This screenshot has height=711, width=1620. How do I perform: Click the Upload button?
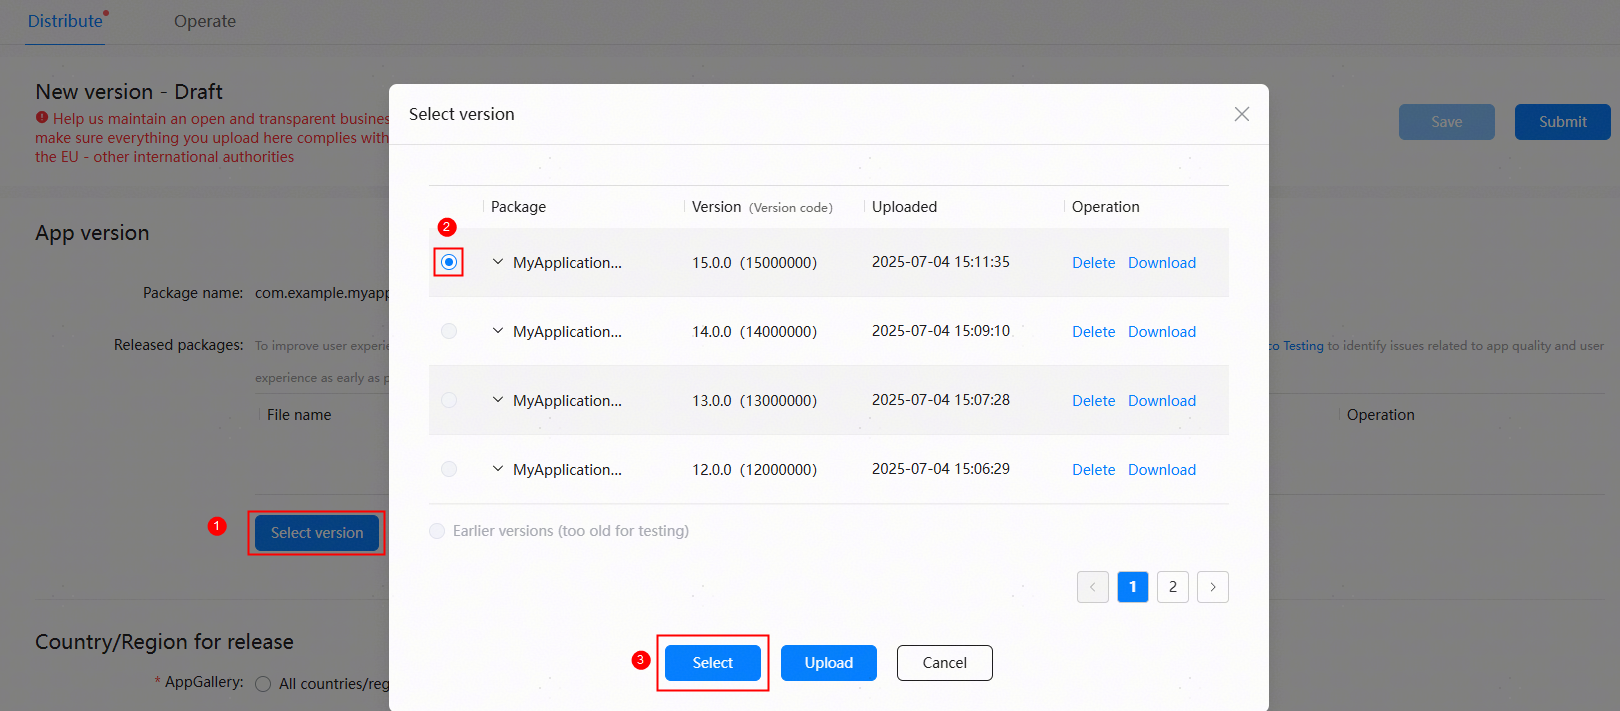click(829, 663)
